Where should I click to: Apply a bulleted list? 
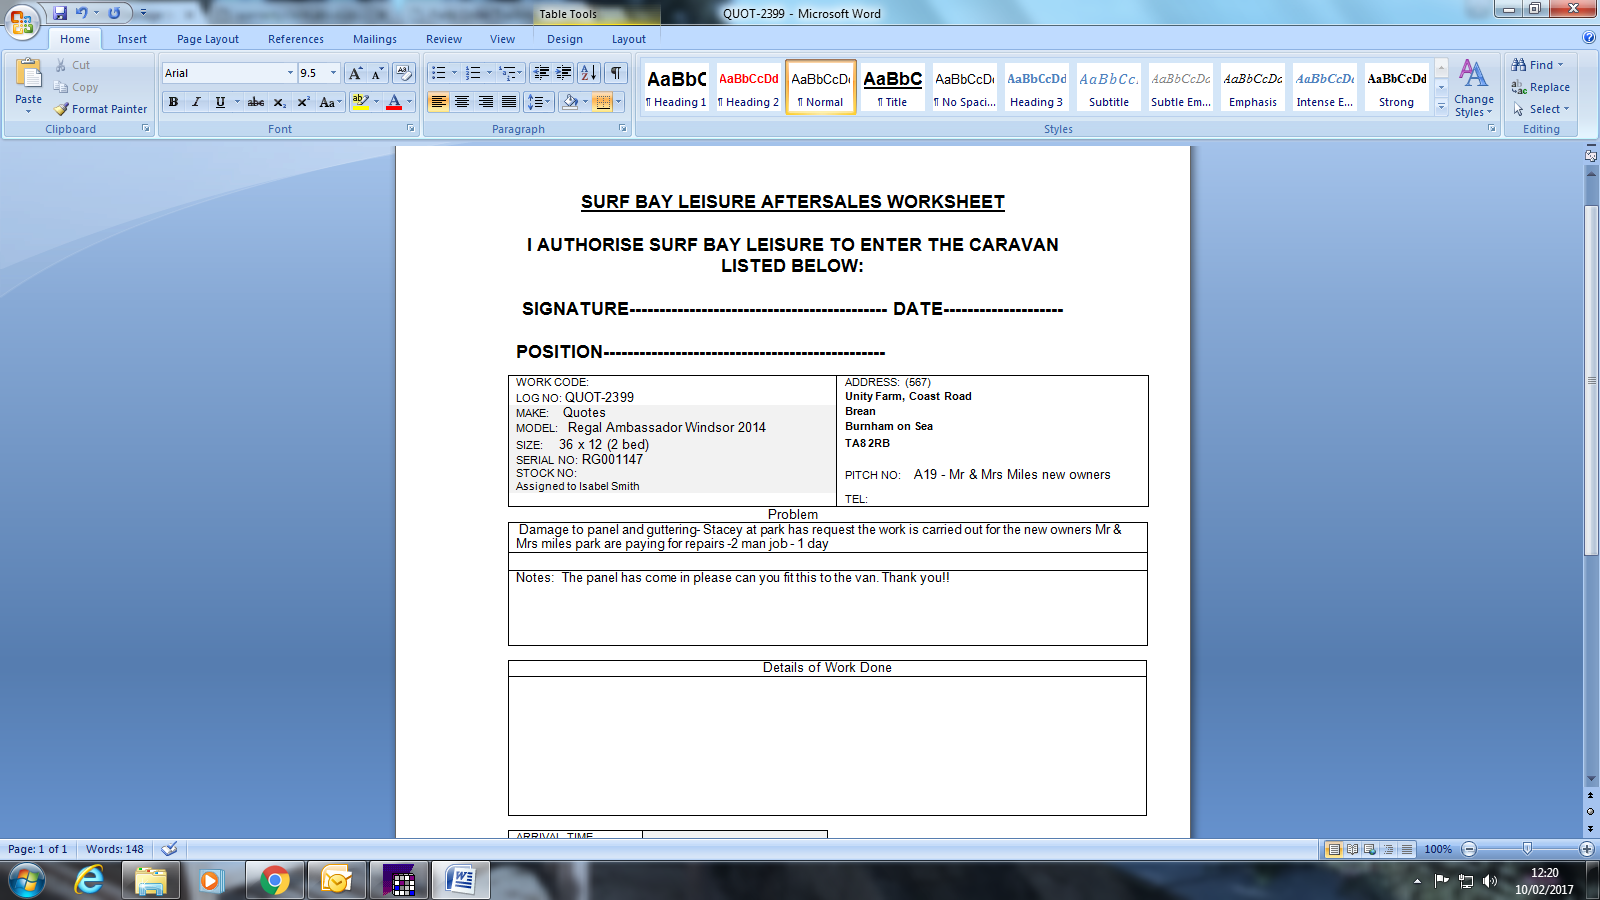[x=438, y=73]
